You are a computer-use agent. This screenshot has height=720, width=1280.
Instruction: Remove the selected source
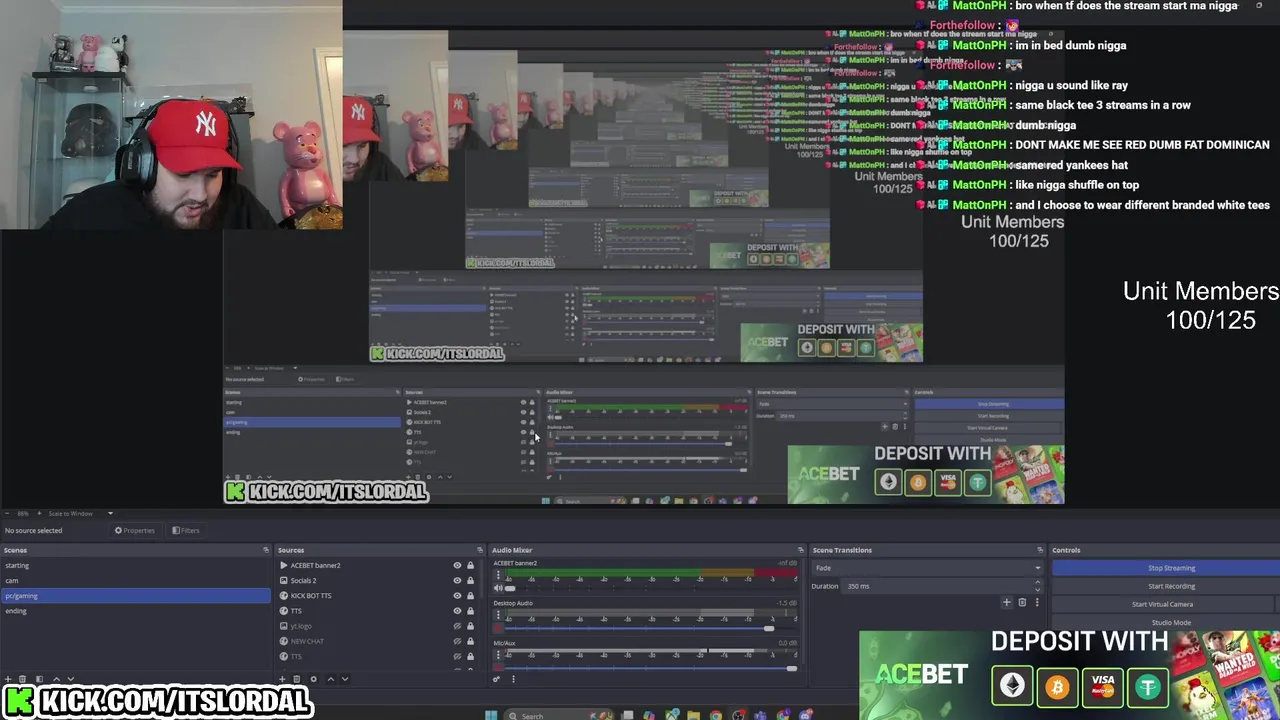[x=297, y=679]
